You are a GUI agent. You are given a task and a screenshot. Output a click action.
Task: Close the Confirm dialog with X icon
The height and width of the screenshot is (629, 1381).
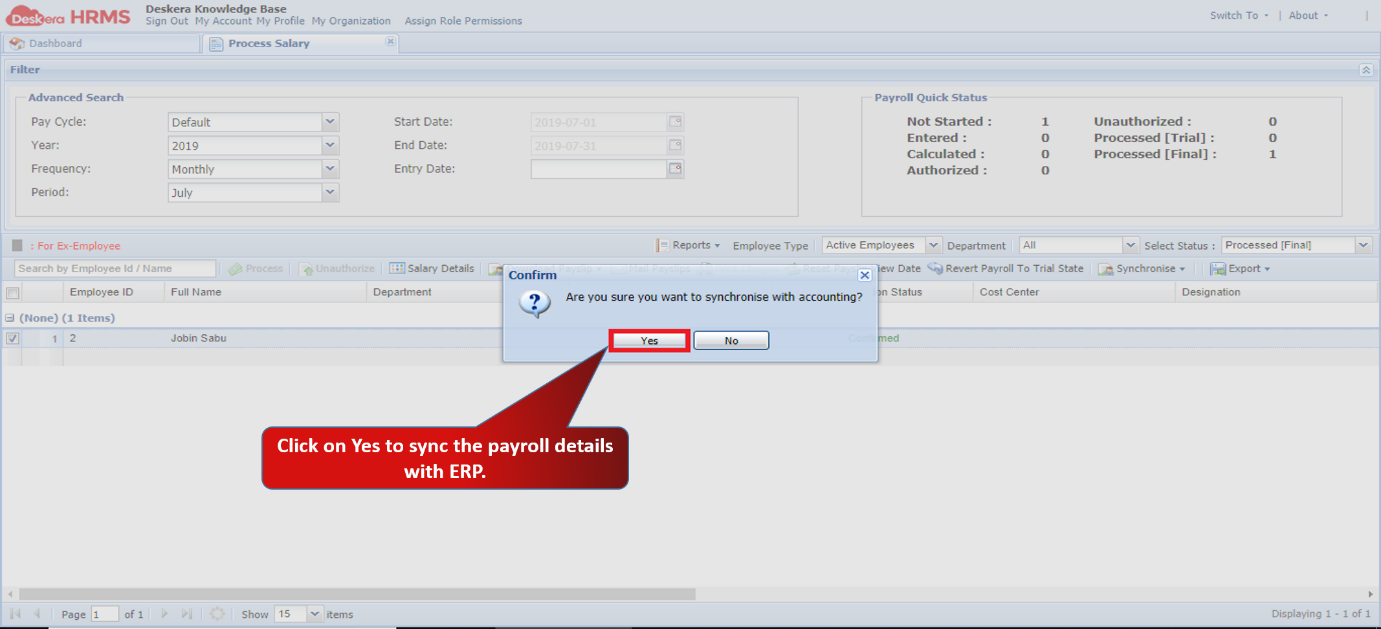pyautogui.click(x=865, y=274)
